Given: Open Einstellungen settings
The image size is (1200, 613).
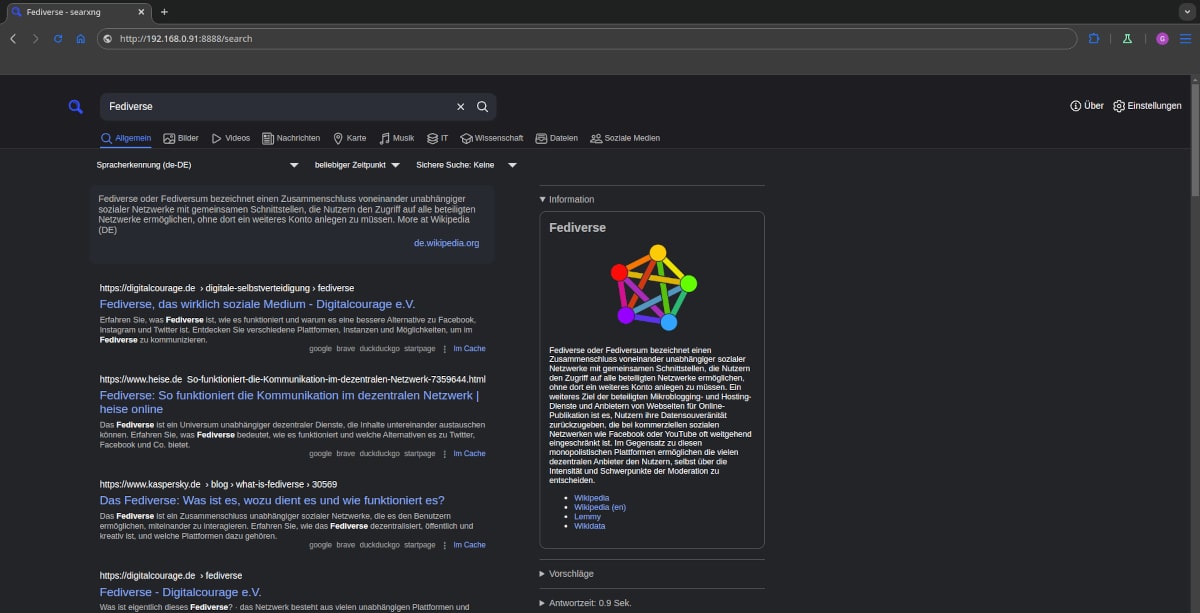Looking at the screenshot, I should point(1147,106).
